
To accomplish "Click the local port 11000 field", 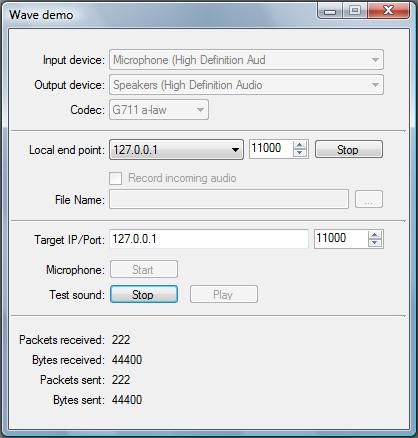I will 271,149.
